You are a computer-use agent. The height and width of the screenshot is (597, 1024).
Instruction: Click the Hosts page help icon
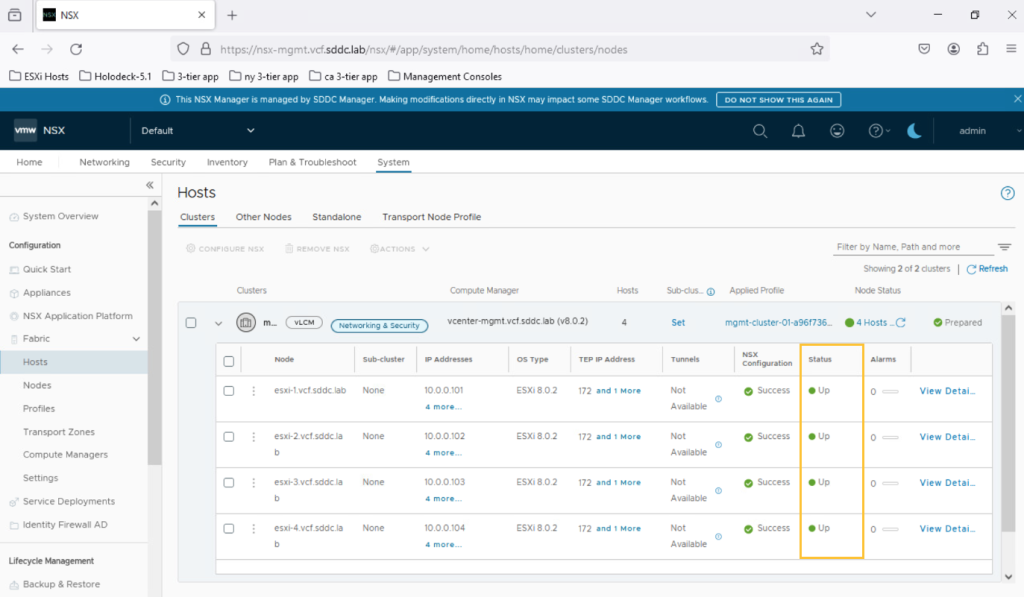(x=1008, y=193)
